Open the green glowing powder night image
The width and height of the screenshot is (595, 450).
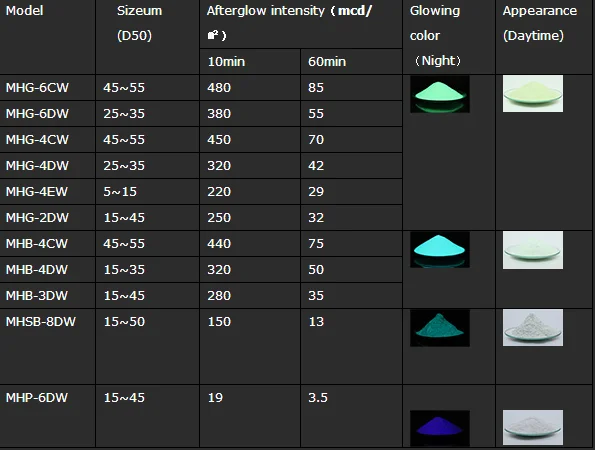(x=440, y=94)
